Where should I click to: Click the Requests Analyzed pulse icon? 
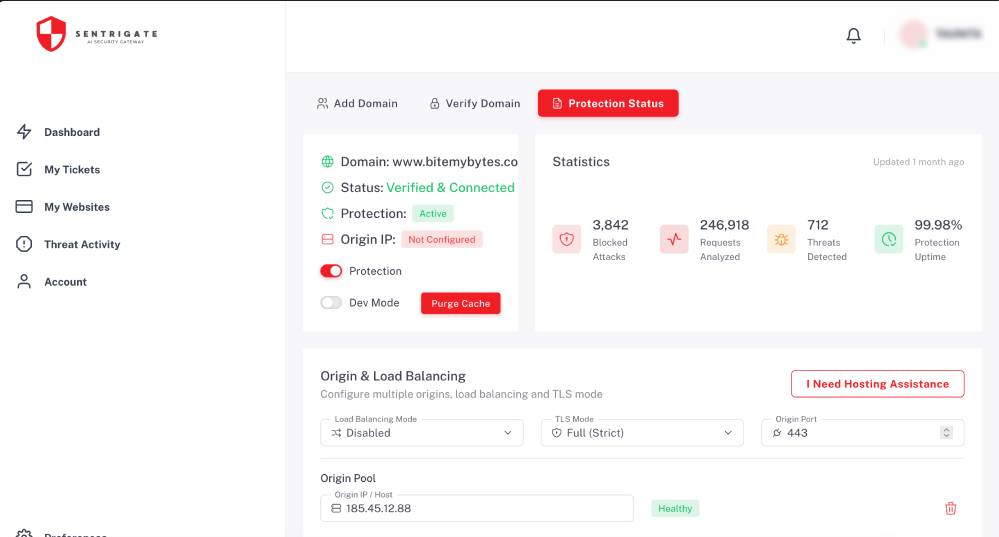tap(674, 240)
